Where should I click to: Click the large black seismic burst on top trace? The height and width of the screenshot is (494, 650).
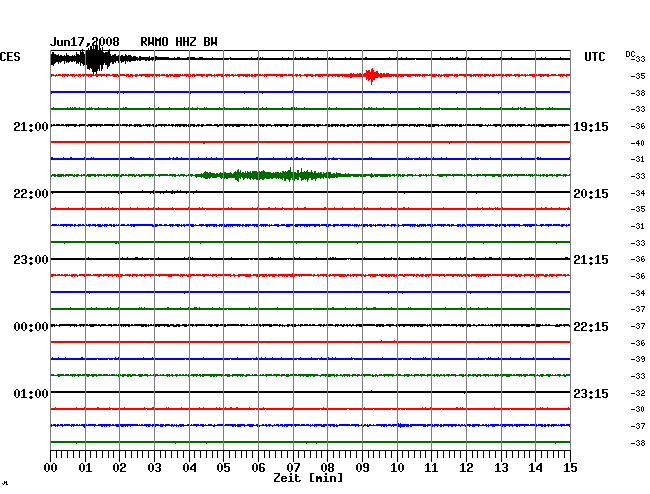(96, 59)
